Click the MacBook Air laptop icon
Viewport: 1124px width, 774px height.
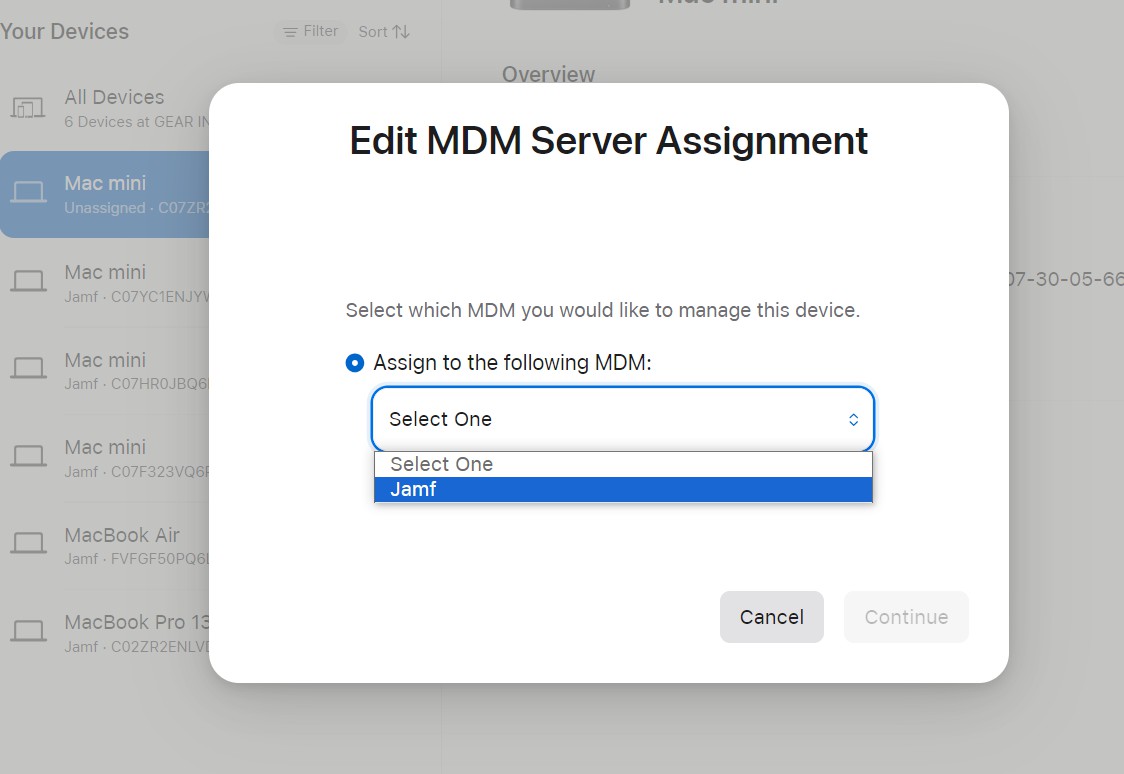point(28,544)
